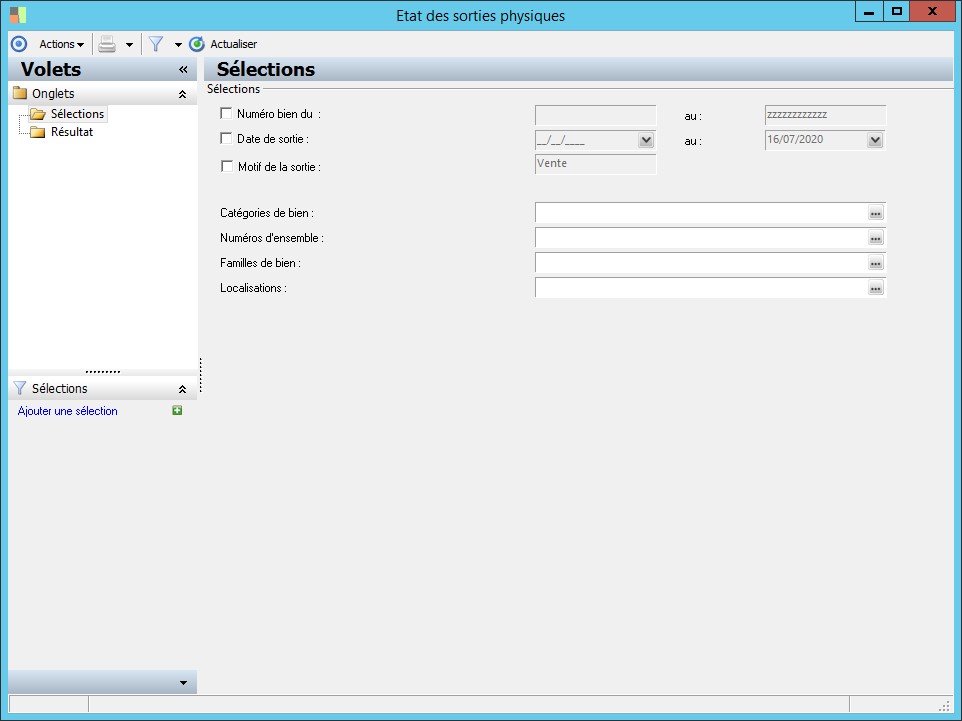Open Localisations browse button
This screenshot has height=721, width=962.
(x=875, y=288)
